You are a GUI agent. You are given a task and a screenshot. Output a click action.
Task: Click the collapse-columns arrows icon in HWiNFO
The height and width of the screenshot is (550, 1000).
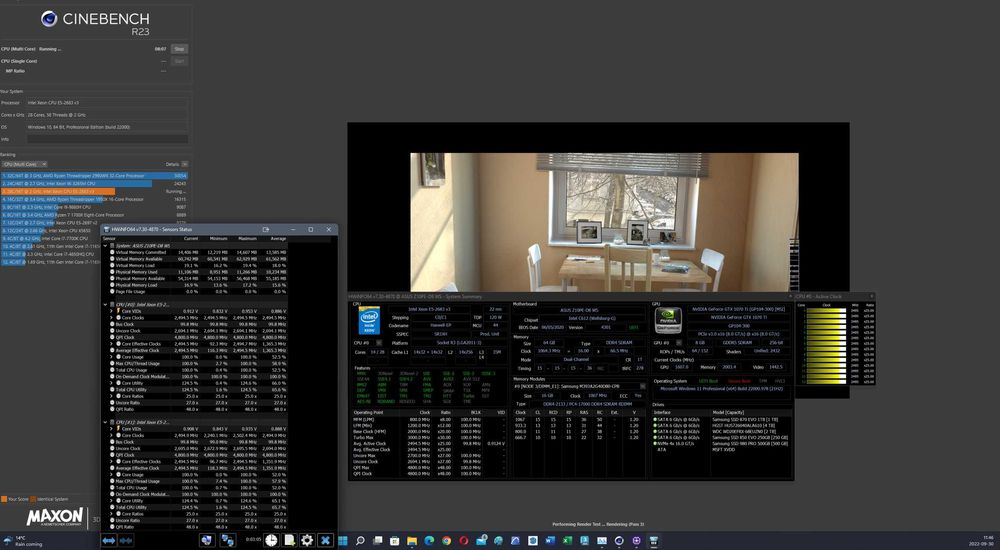(x=126, y=540)
